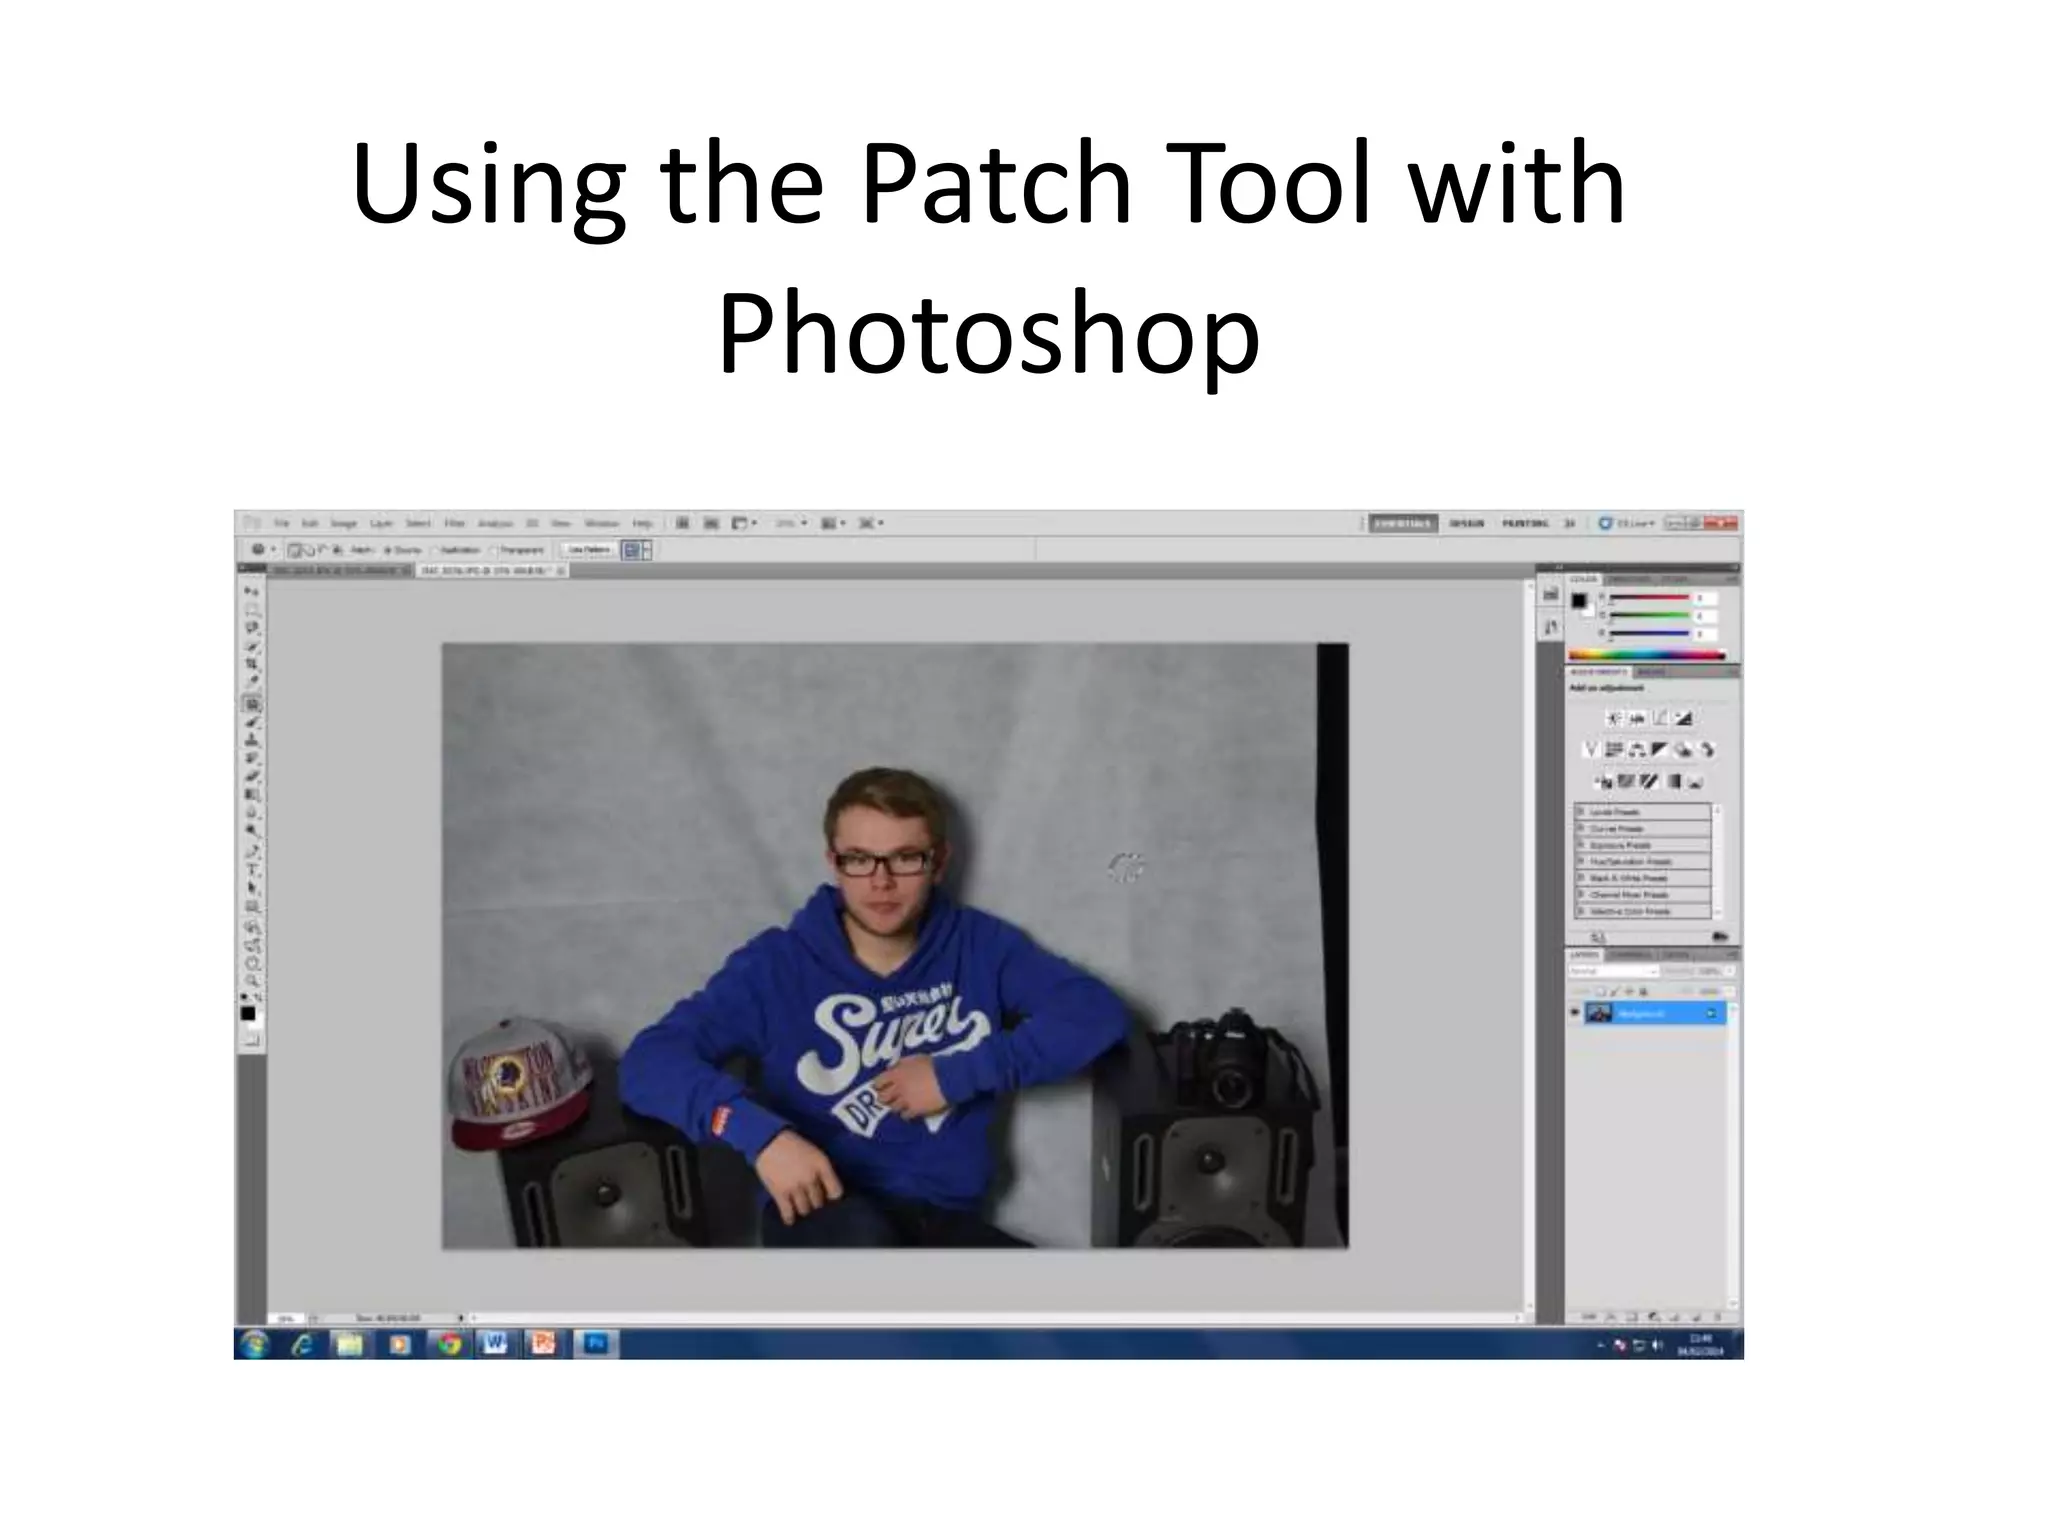Viewport: 2048px width, 1536px height.
Task: Select the Destination radio button
Action: click(x=435, y=550)
